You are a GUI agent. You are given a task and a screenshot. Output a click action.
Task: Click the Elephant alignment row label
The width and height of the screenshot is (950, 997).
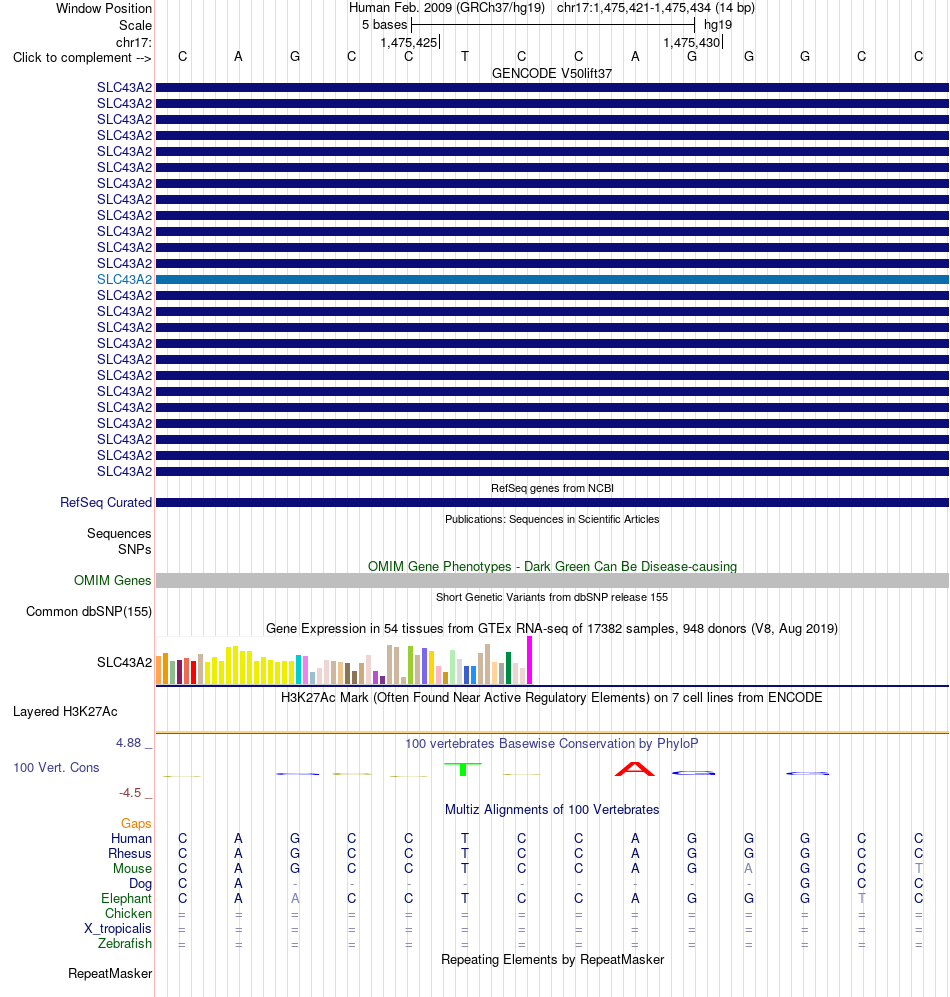tap(127, 898)
